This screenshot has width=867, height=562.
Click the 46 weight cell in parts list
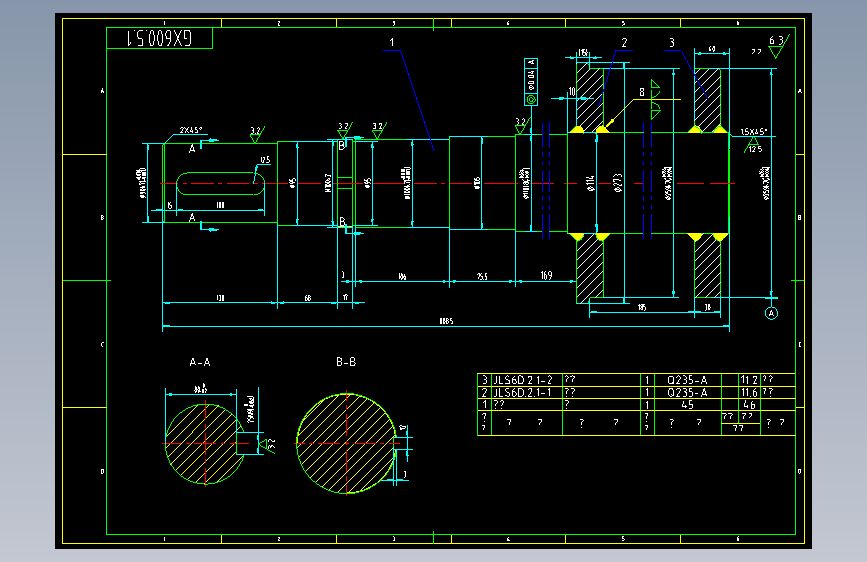[749, 404]
